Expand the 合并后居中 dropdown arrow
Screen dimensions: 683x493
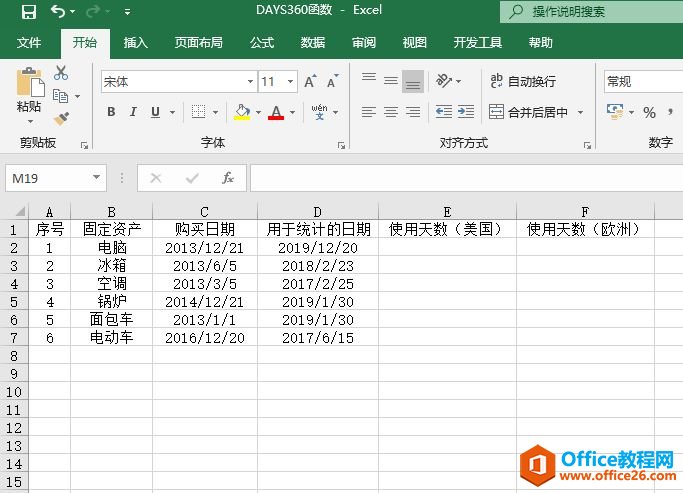pyautogui.click(x=580, y=112)
